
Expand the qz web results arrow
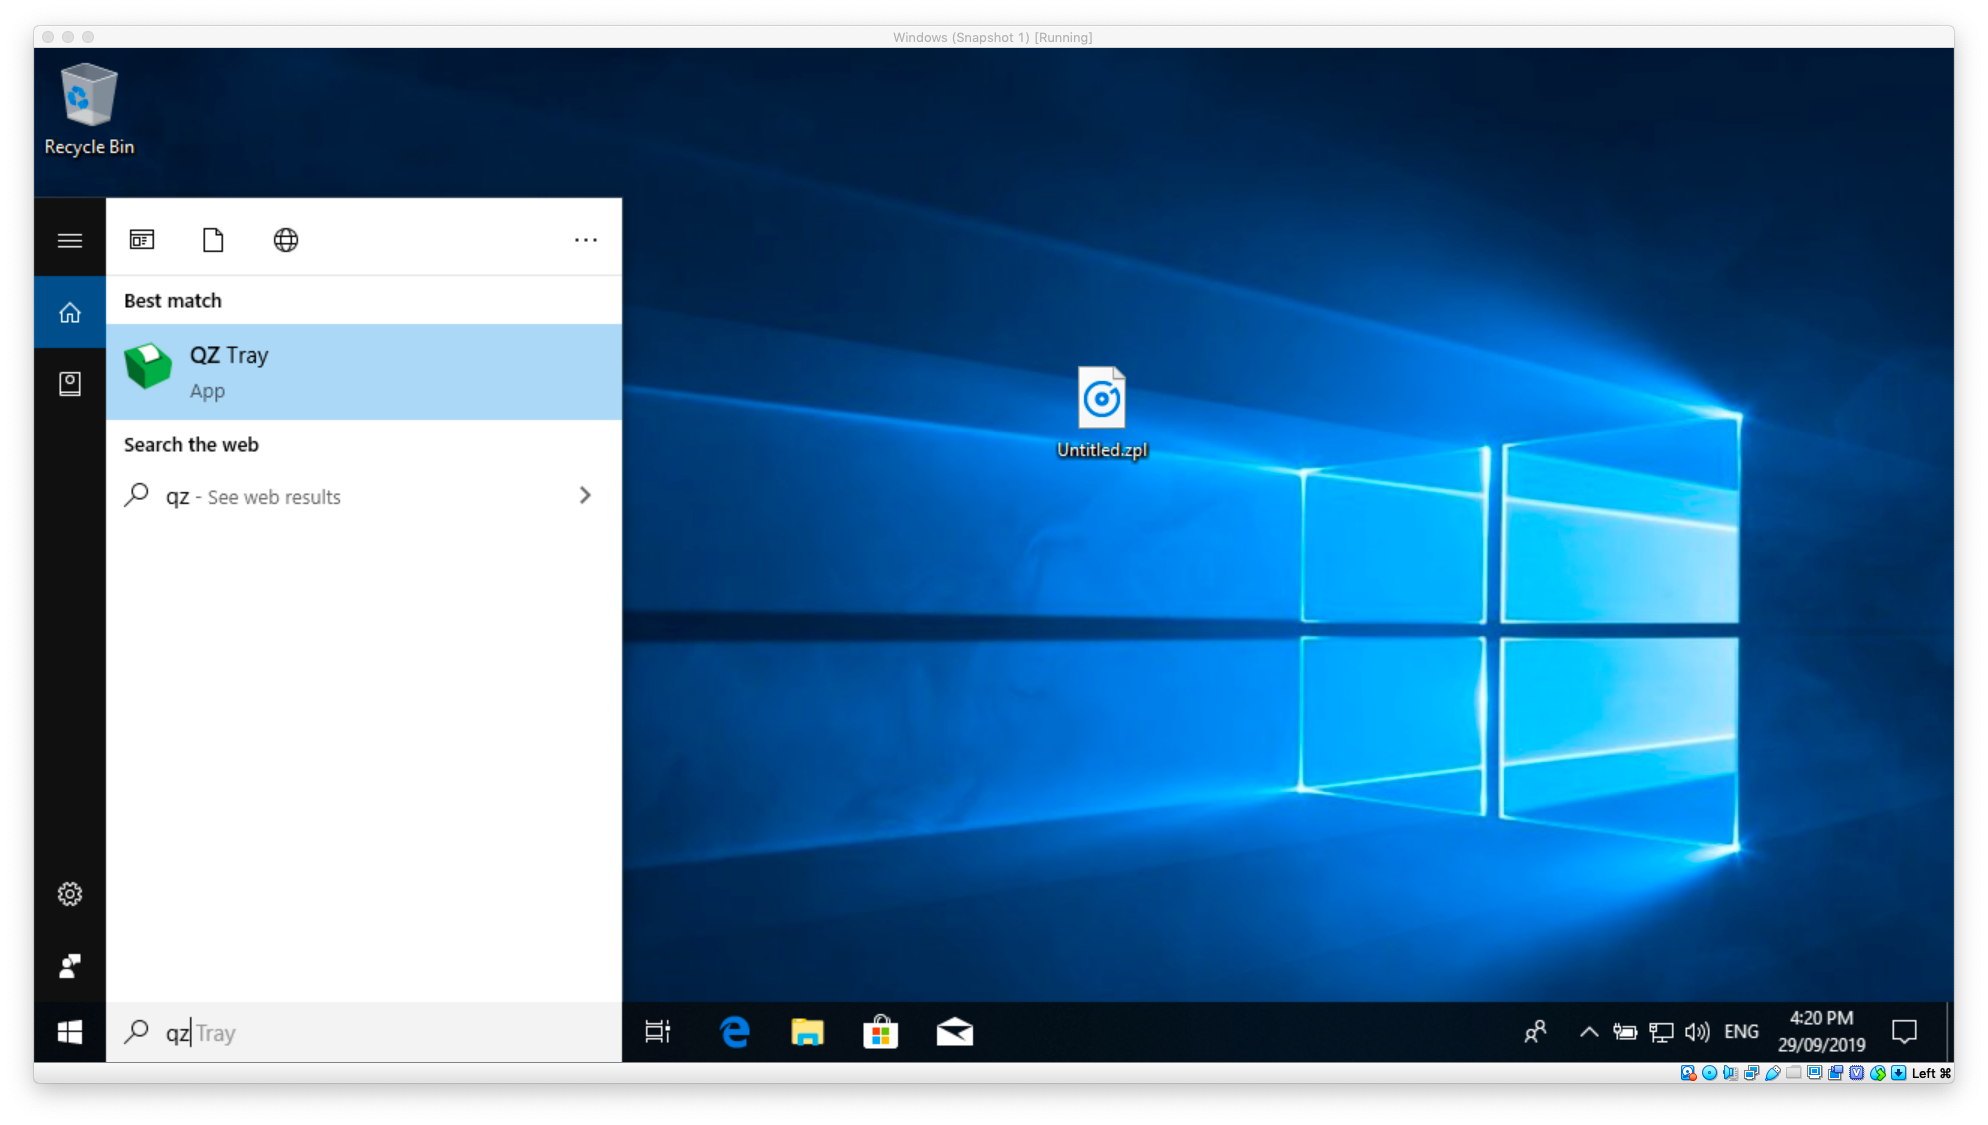coord(585,496)
